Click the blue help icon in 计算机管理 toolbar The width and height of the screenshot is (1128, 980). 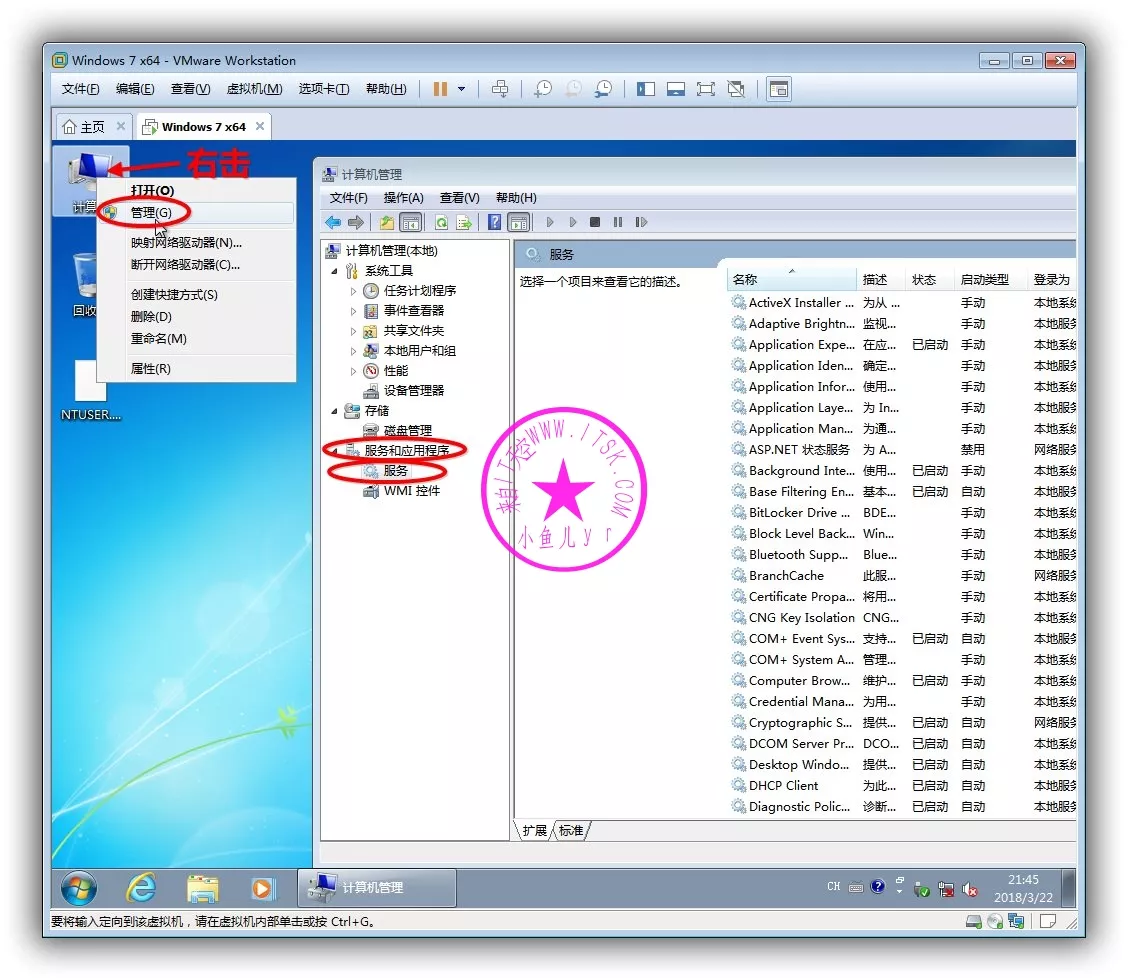click(494, 222)
